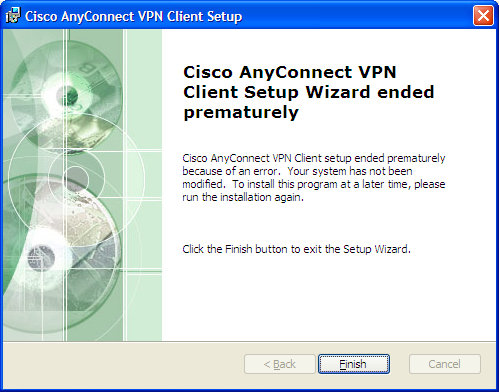
Task: Click the error description paragraph
Action: 314,177
